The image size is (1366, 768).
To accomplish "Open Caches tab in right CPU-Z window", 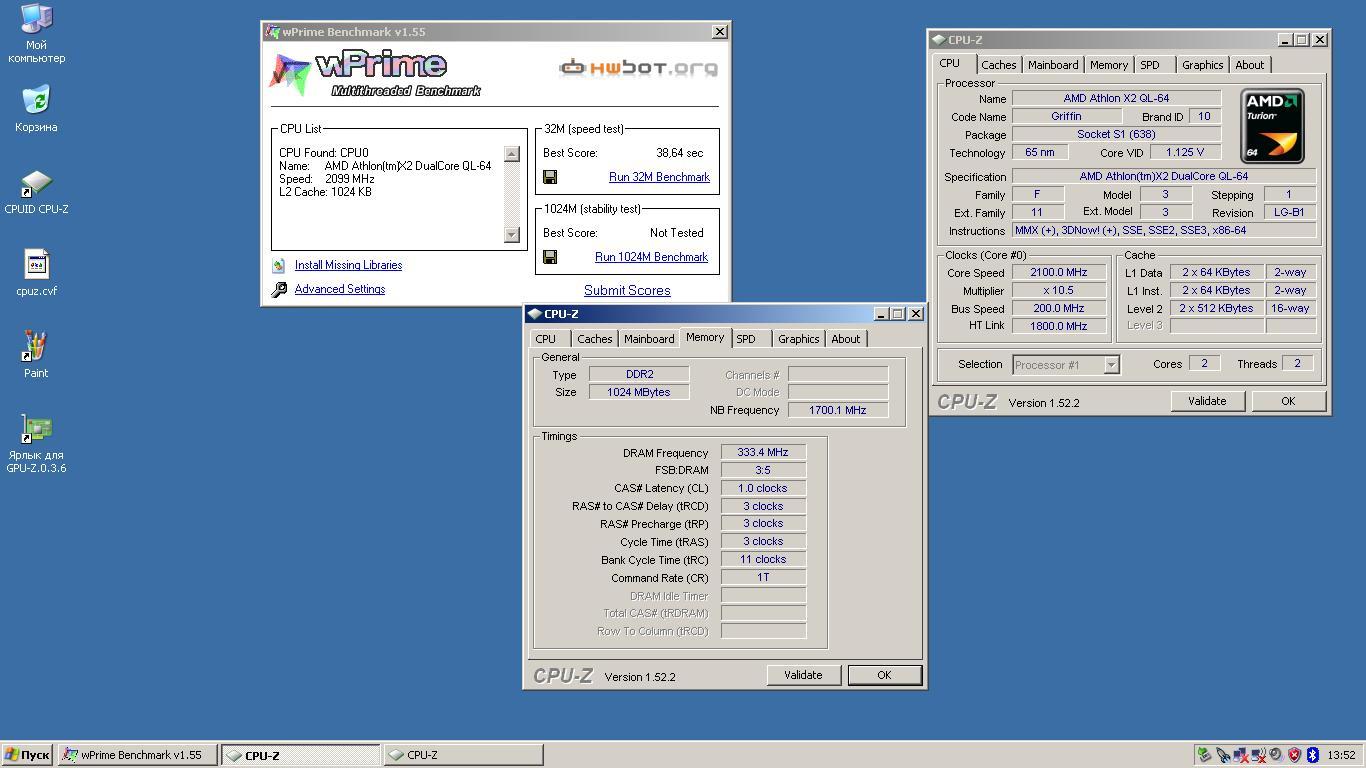I will point(998,65).
